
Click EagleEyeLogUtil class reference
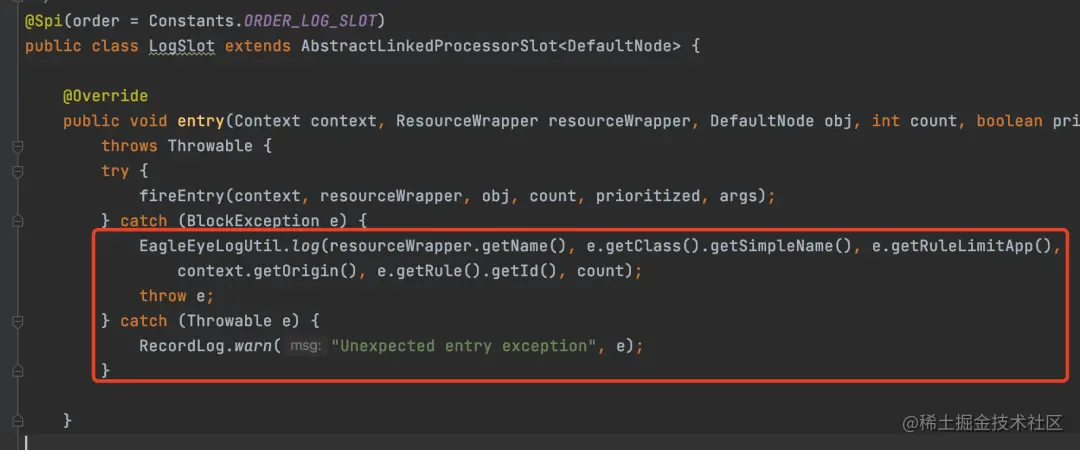(211, 246)
